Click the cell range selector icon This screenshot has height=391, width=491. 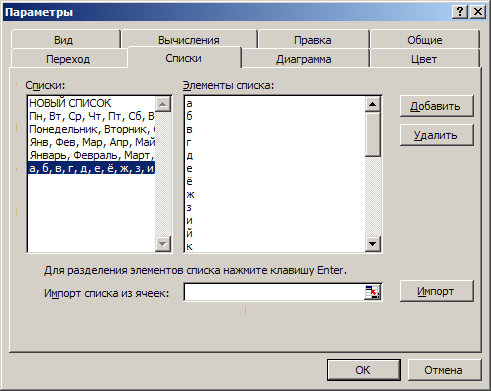click(373, 292)
